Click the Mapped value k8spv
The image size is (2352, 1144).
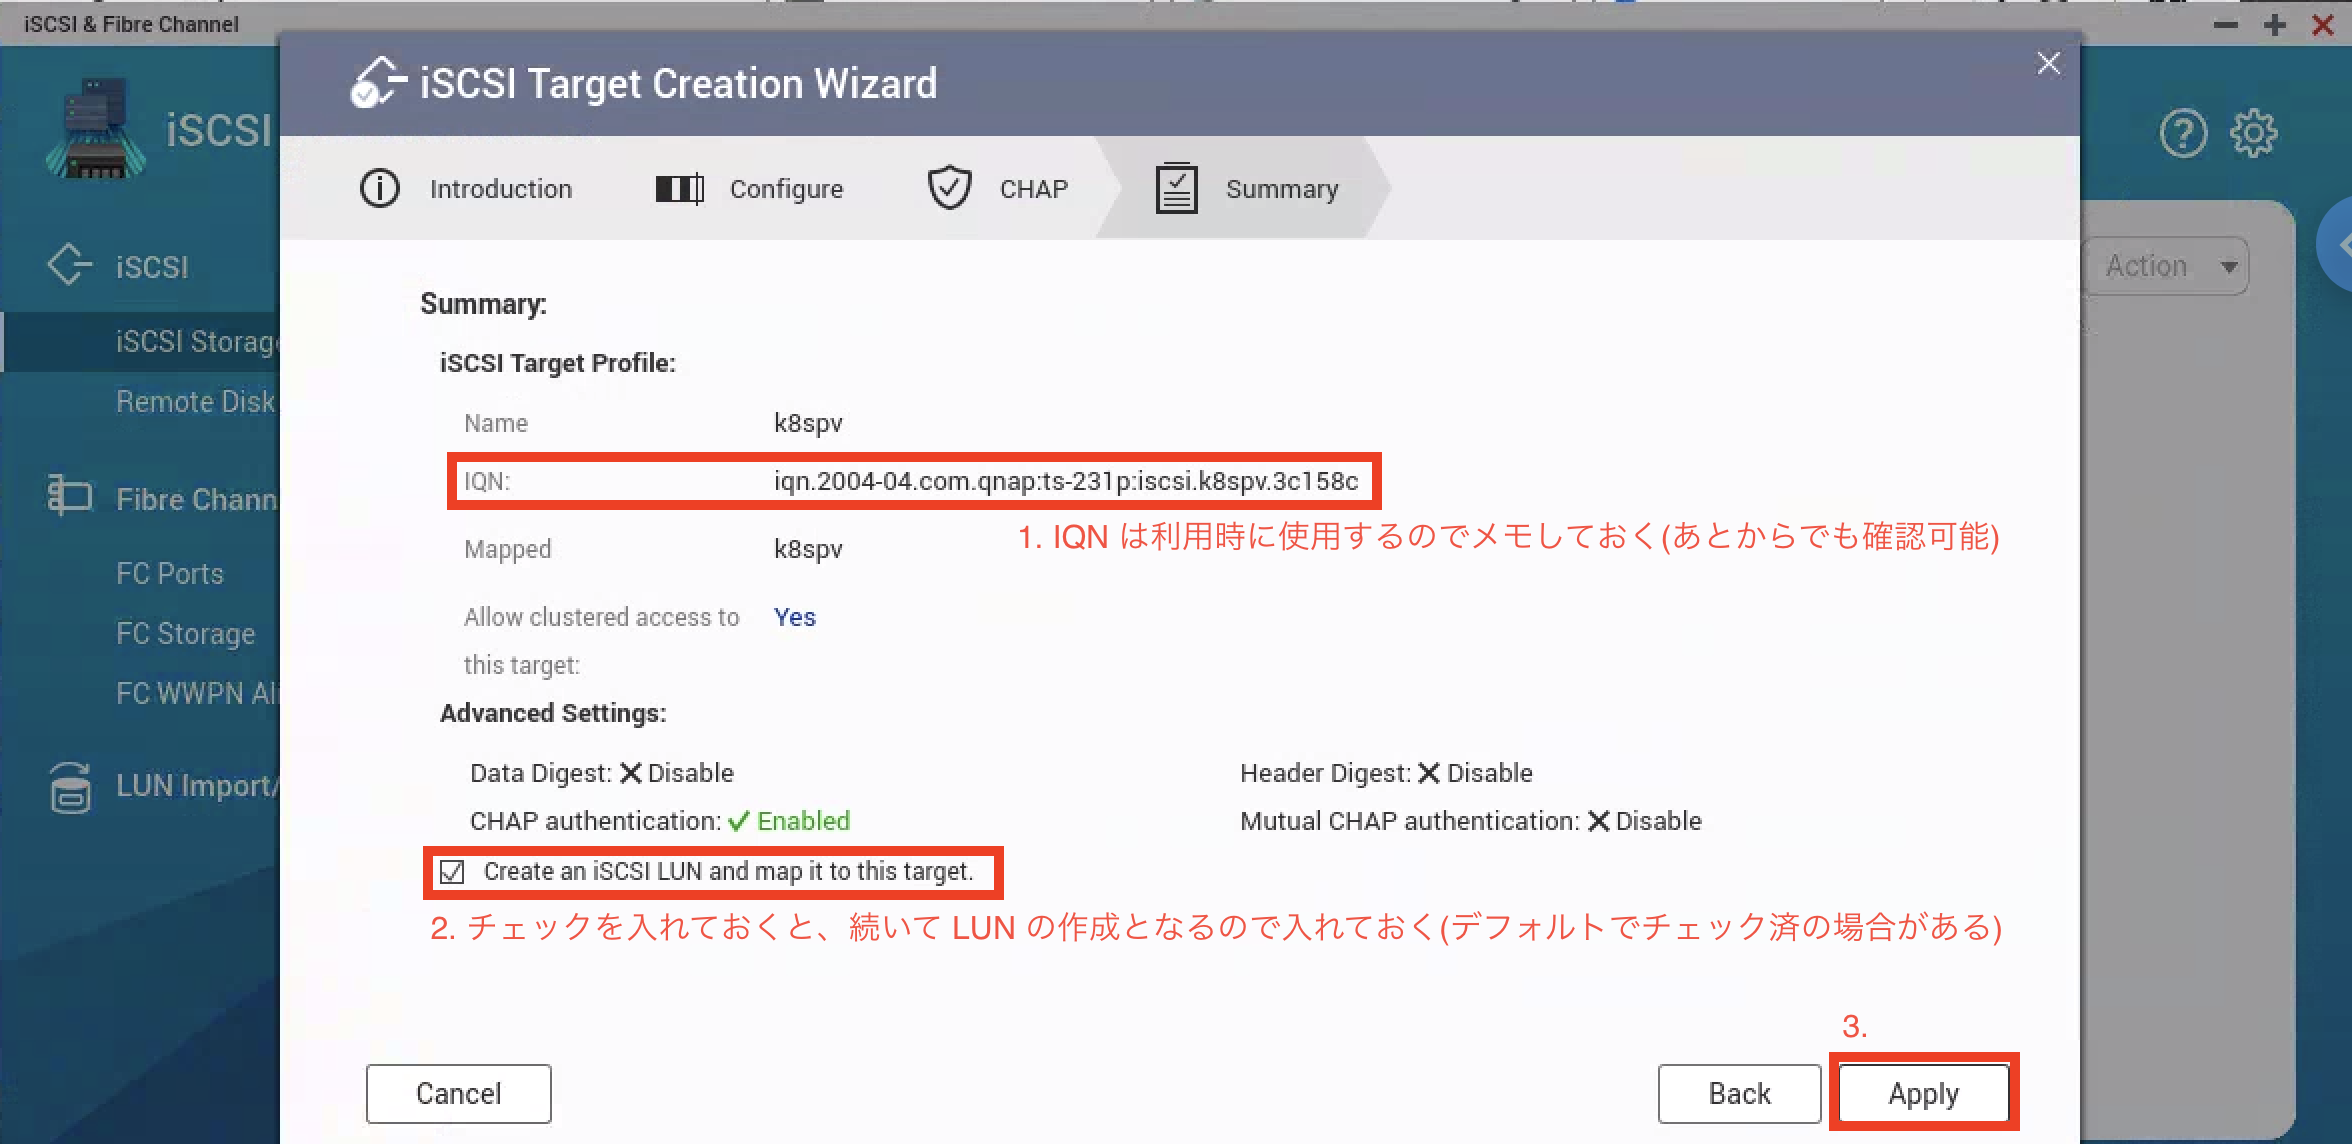pos(808,549)
